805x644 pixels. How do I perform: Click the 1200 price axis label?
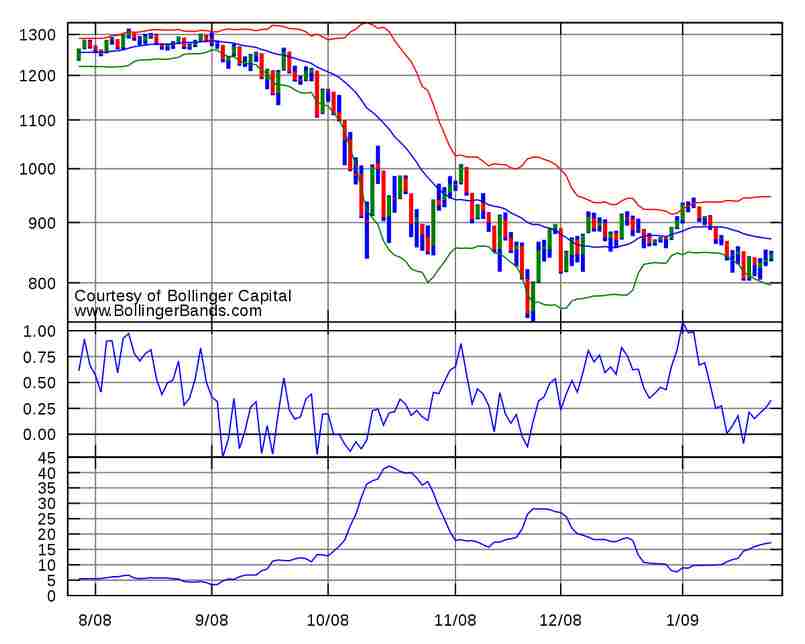pos(37,76)
